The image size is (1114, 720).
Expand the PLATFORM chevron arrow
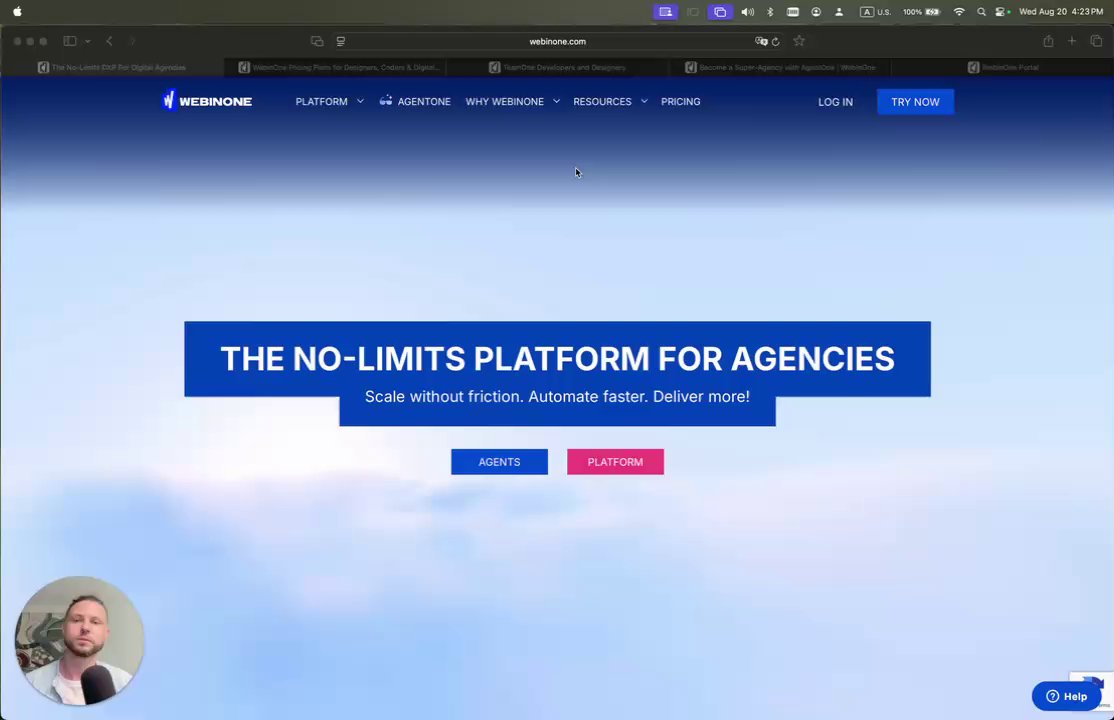[360, 101]
